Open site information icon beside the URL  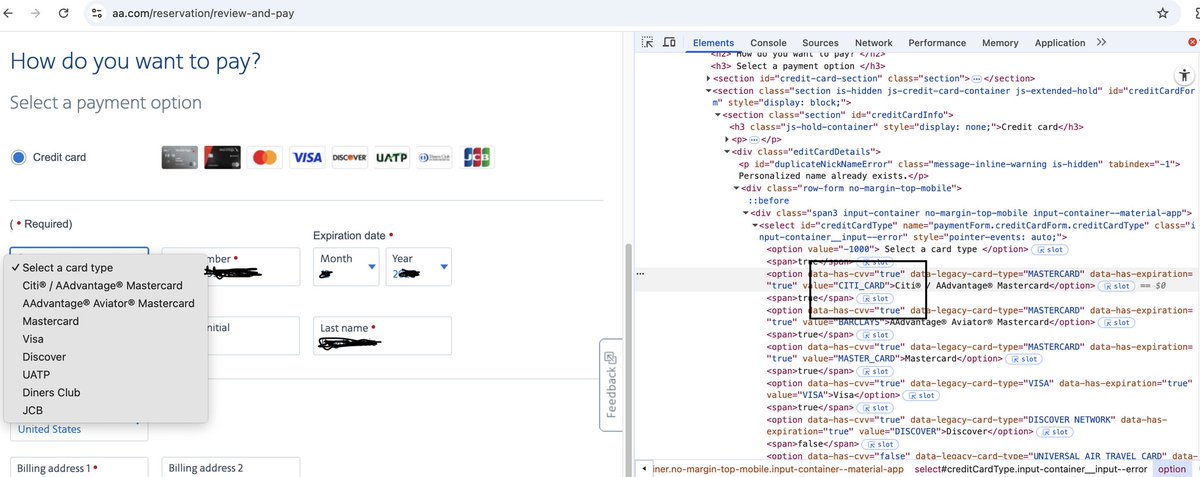coord(97,14)
